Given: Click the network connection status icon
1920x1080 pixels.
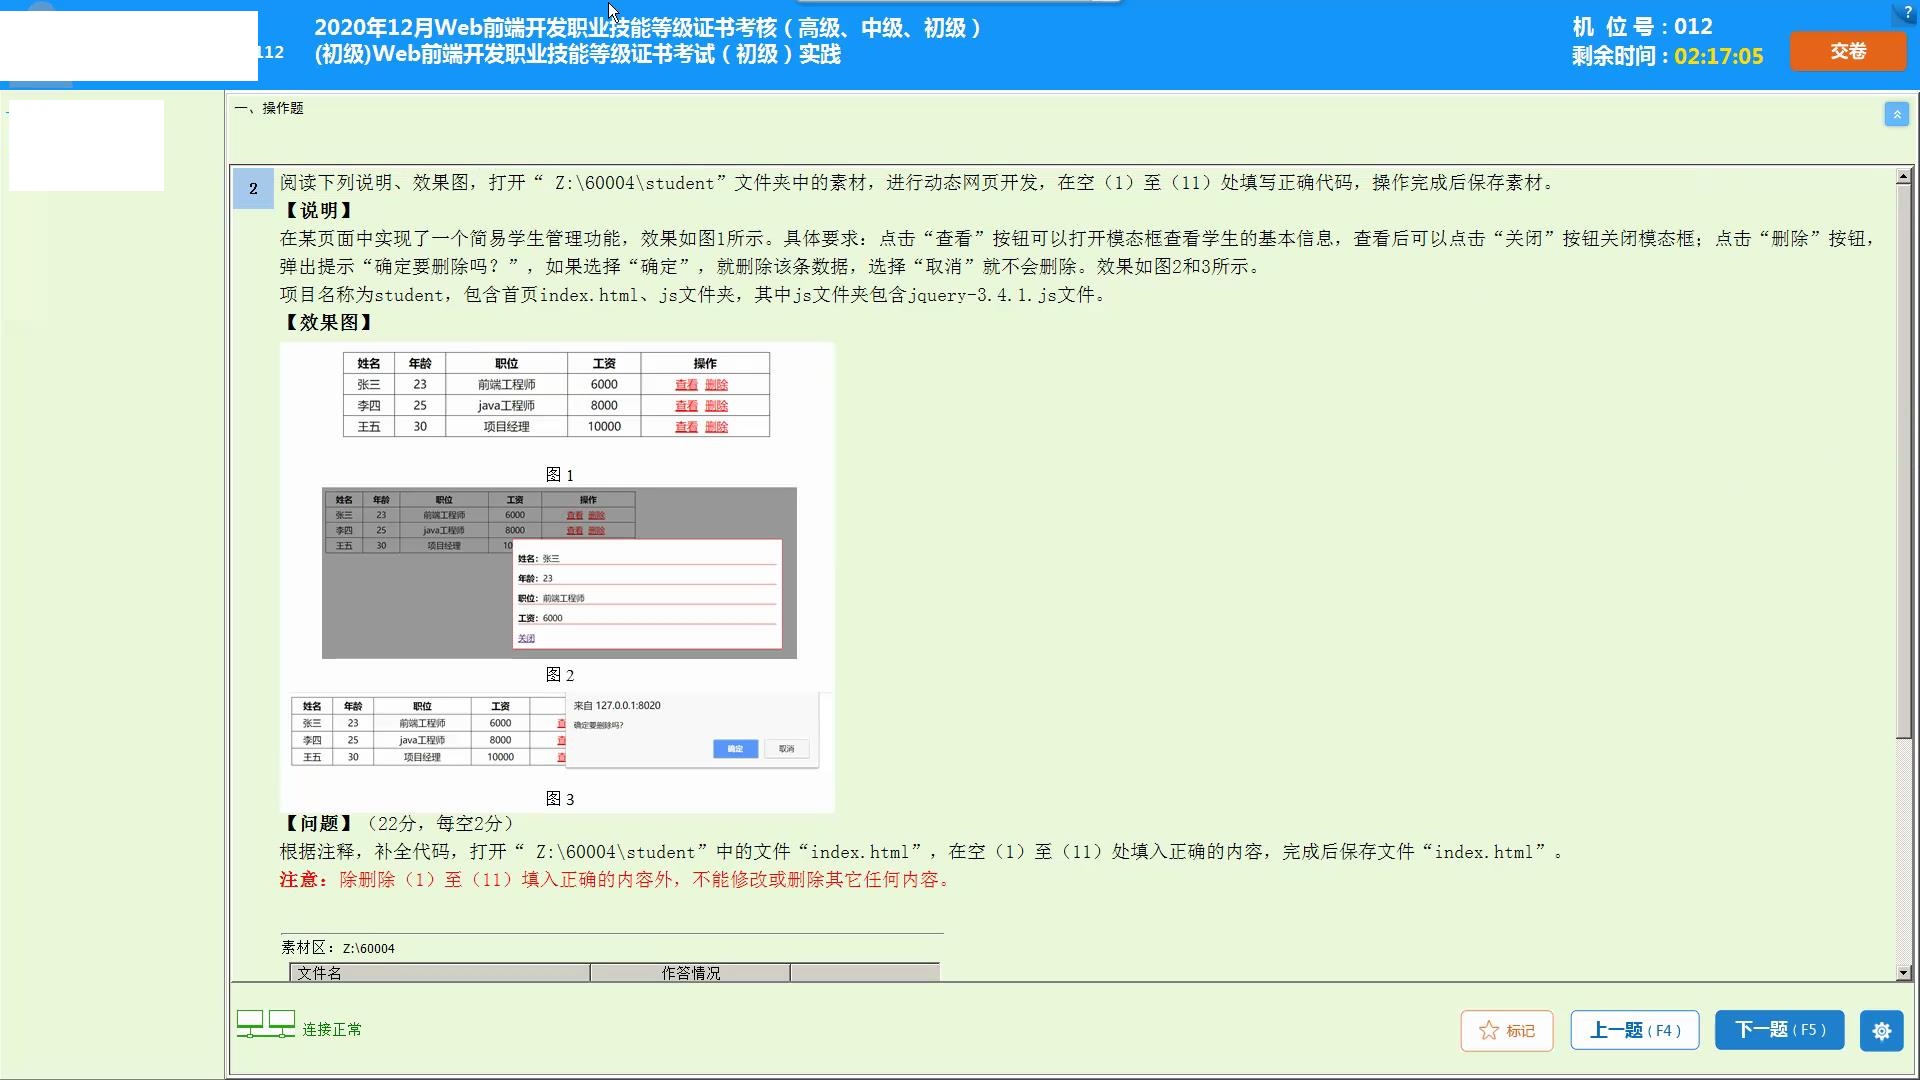Looking at the screenshot, I should (x=265, y=1024).
